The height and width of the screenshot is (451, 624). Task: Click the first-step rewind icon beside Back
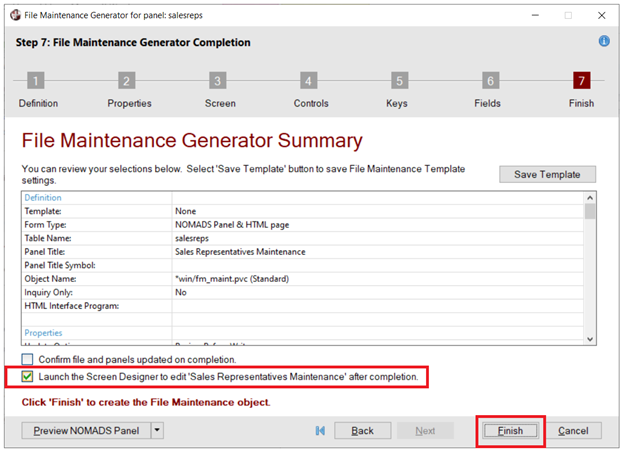[x=320, y=430]
